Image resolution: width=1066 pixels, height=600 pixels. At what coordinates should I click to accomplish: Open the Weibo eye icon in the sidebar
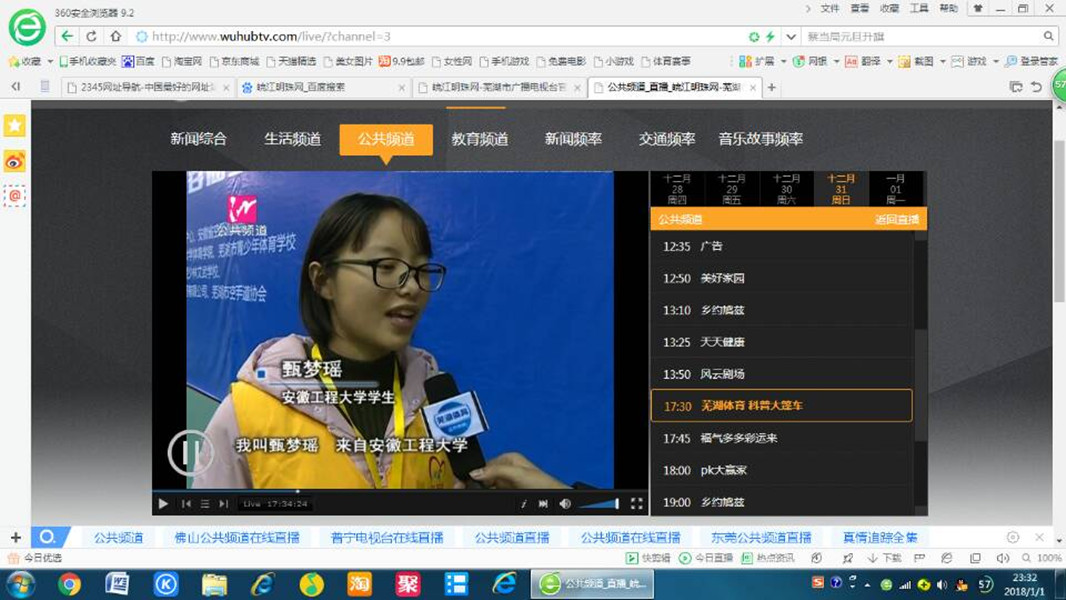tap(14, 161)
